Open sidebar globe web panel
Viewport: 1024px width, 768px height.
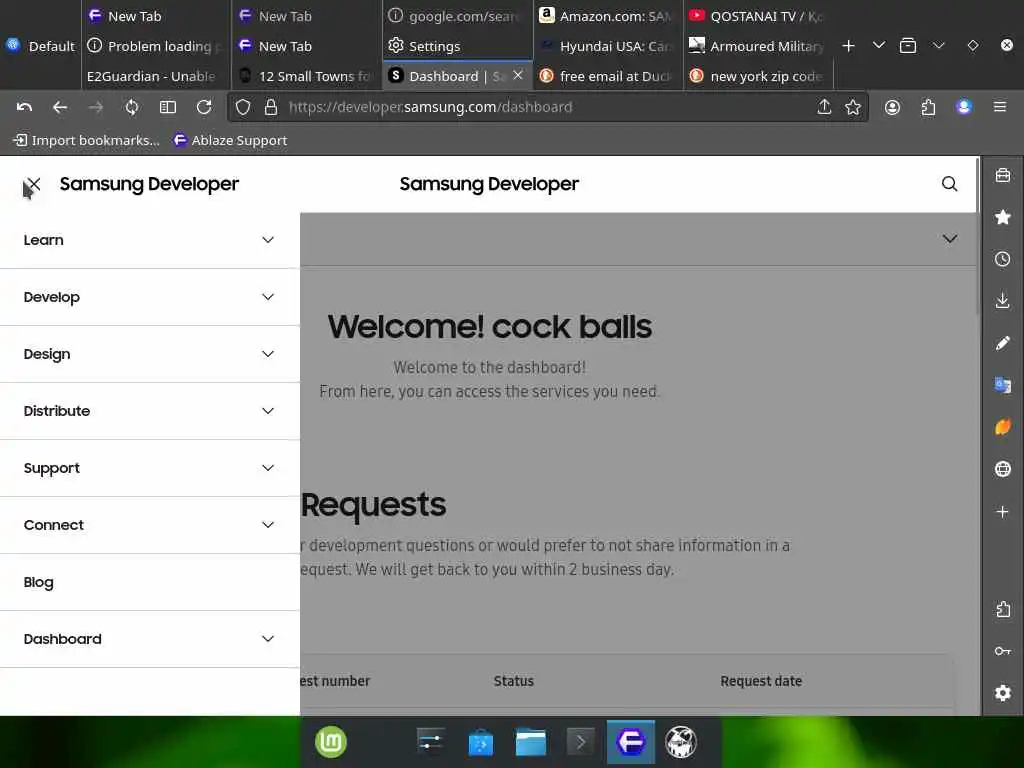tap(1003, 469)
